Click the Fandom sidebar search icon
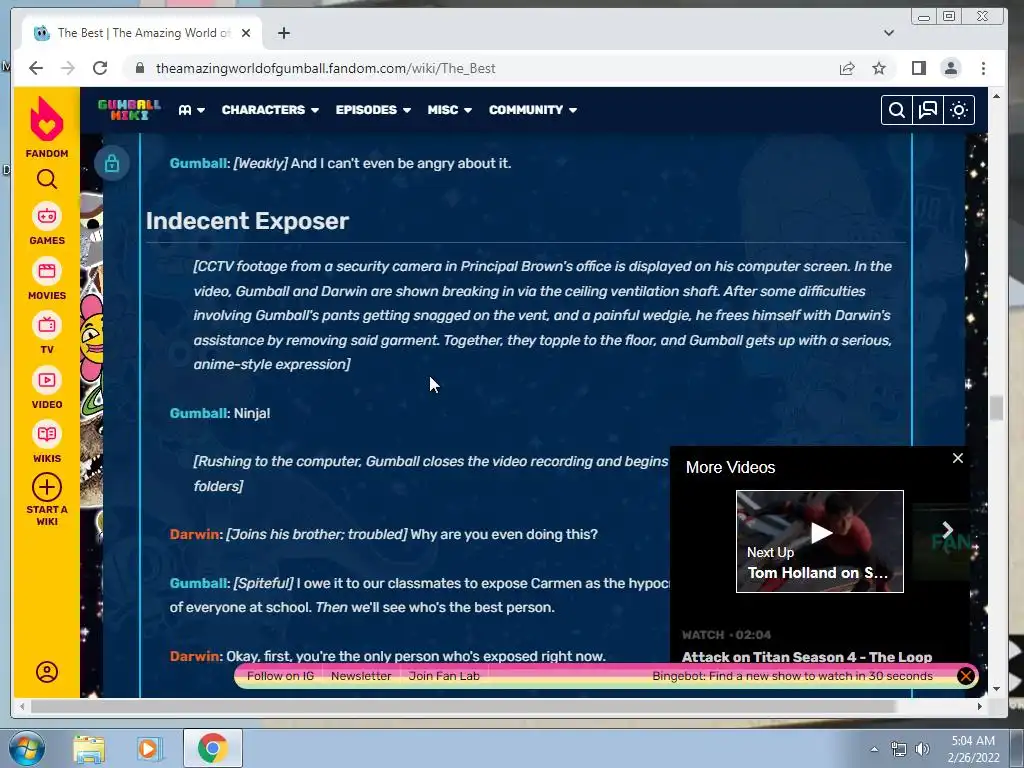Screen dimensions: 1024x768 point(46,178)
